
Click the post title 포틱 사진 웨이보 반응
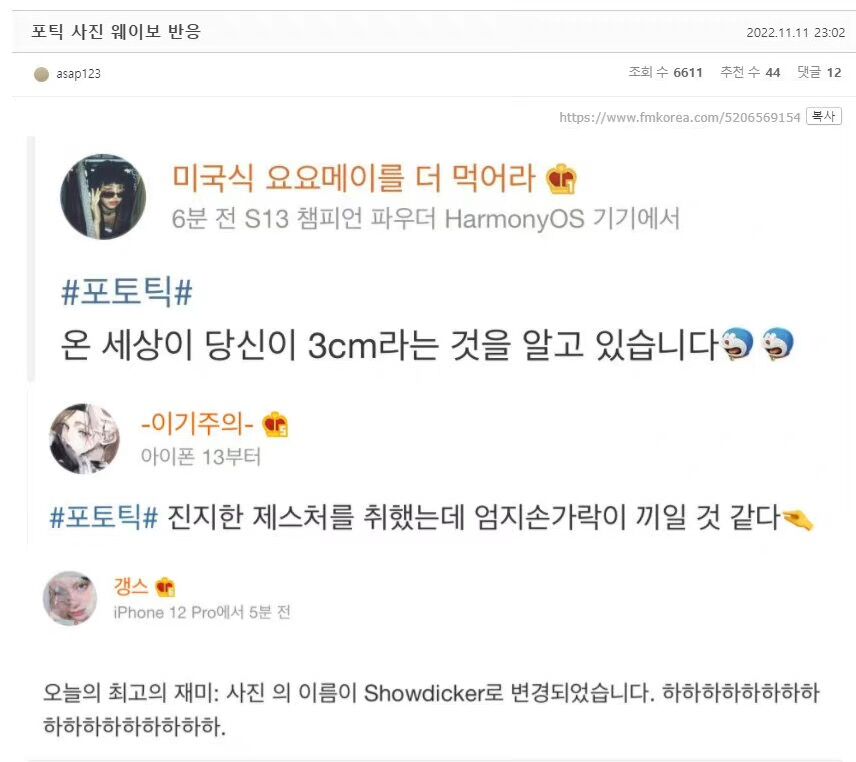pyautogui.click(x=116, y=31)
